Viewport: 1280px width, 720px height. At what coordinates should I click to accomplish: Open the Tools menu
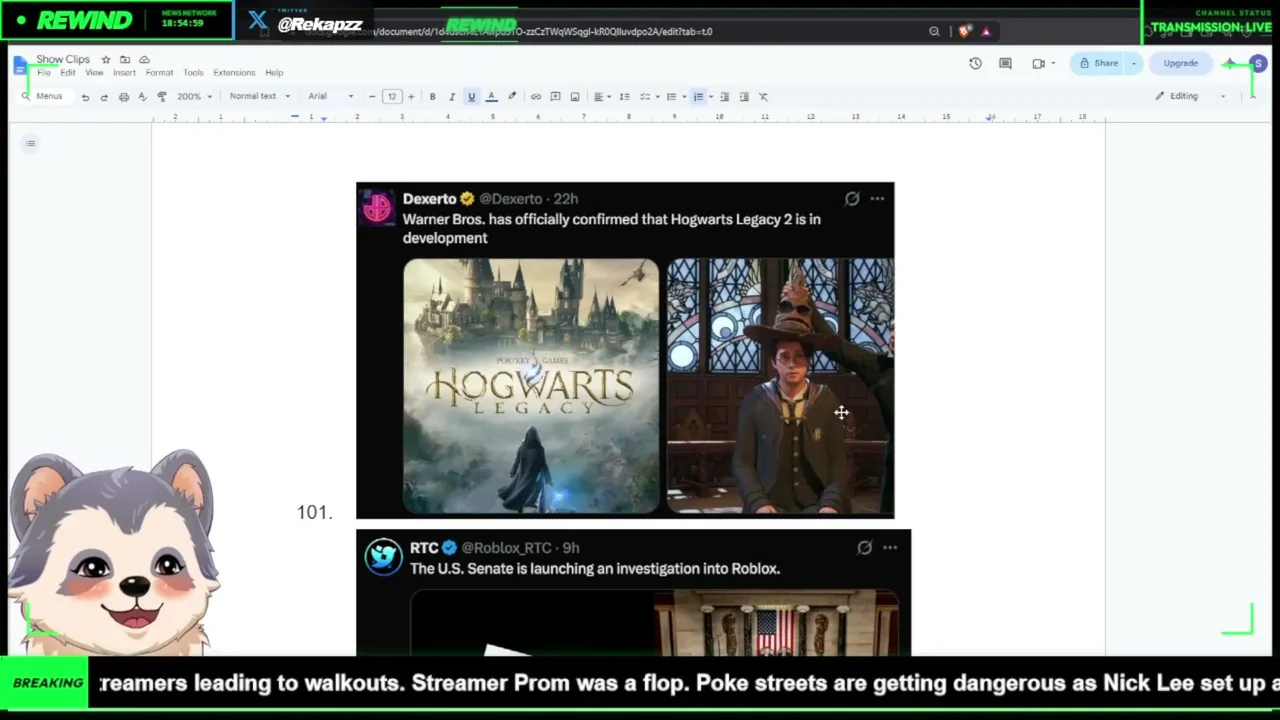pos(193,73)
